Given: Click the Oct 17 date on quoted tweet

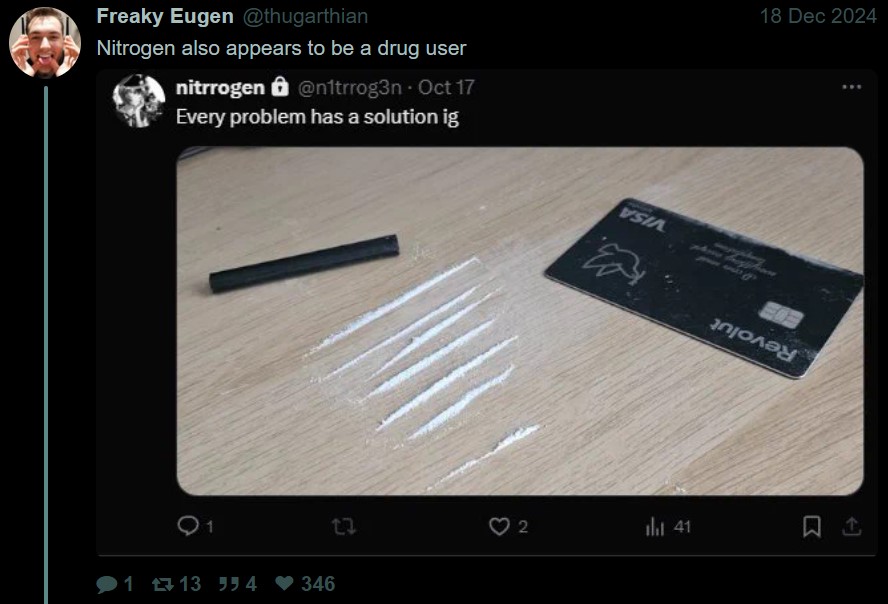Looking at the screenshot, I should 446,87.
